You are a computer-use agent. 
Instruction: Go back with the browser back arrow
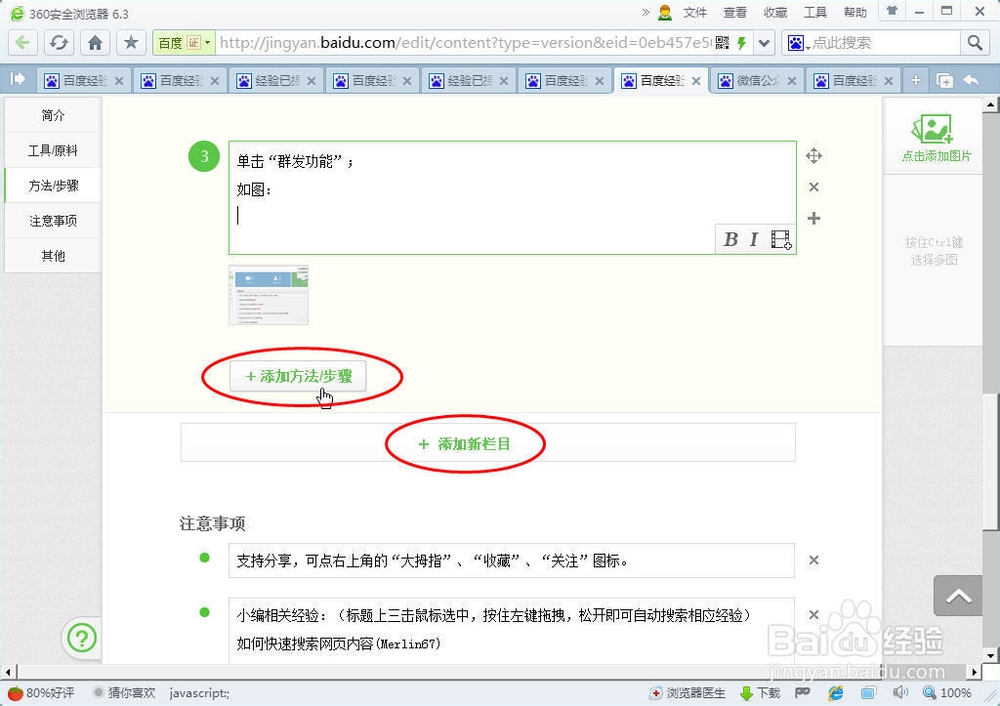pos(22,43)
